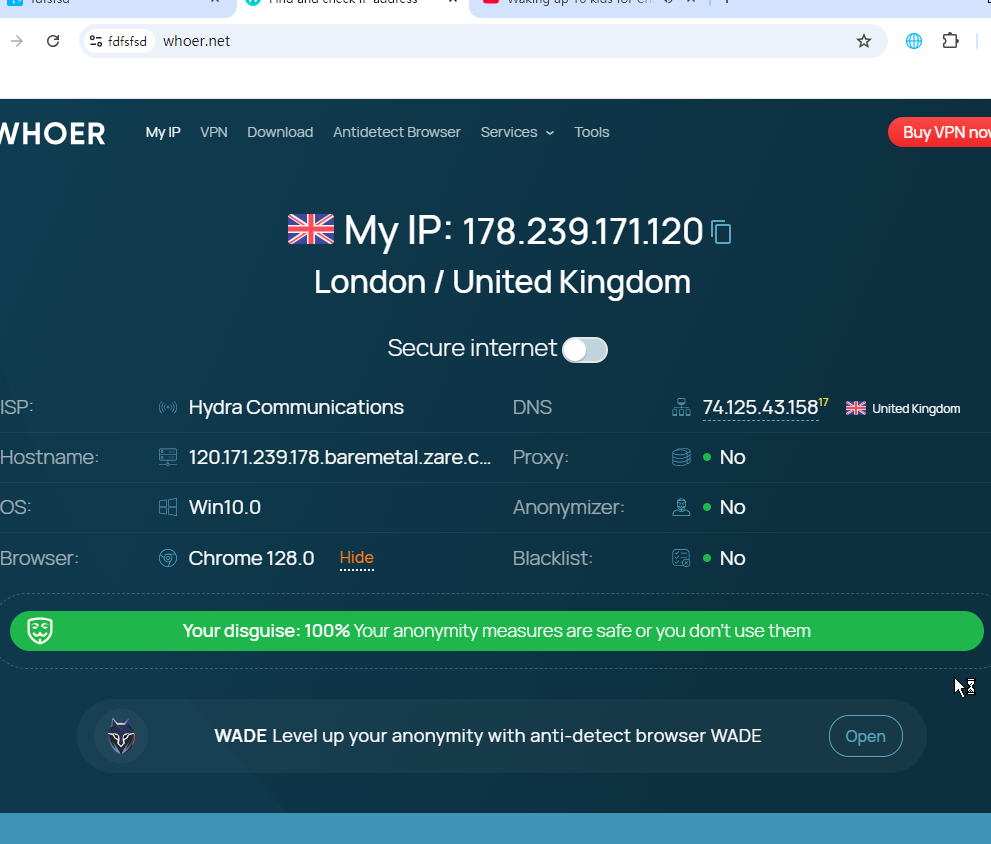Click the IP address 178.239.171.120
Viewport: 991px width, 844px height.
pos(582,231)
